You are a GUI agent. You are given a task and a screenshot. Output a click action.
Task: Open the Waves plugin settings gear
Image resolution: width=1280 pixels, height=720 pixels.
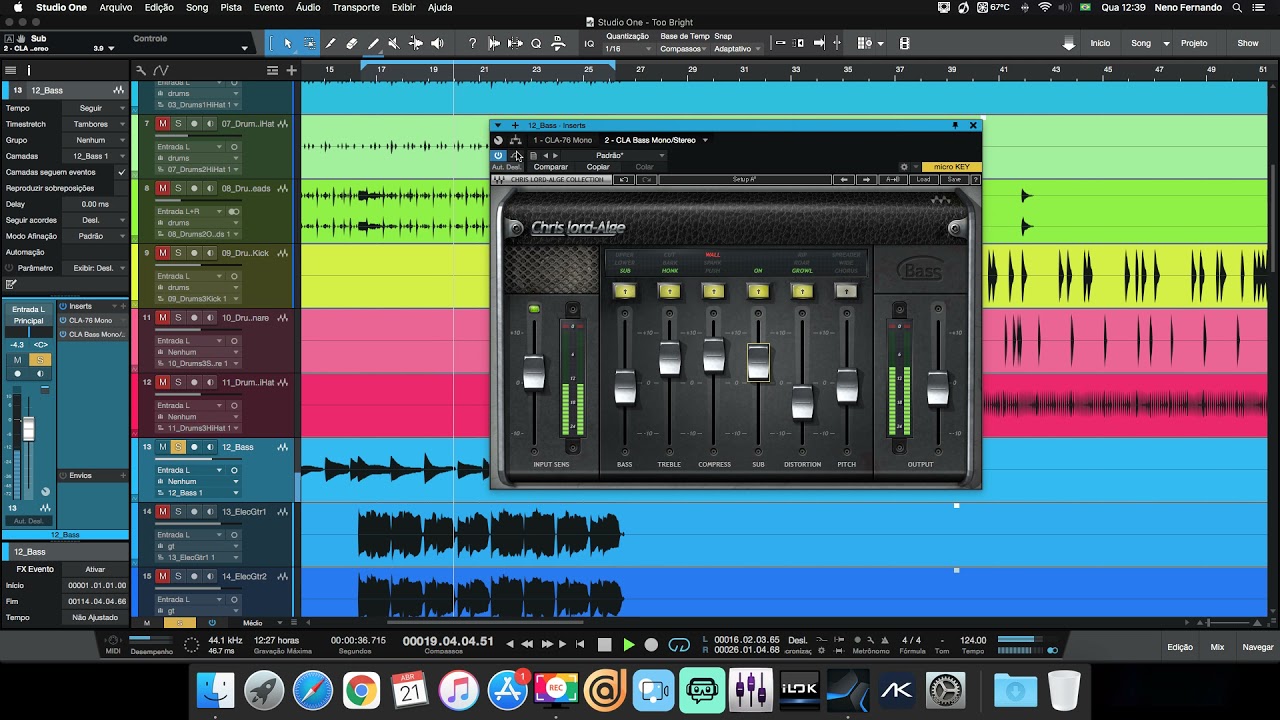pyautogui.click(x=904, y=167)
